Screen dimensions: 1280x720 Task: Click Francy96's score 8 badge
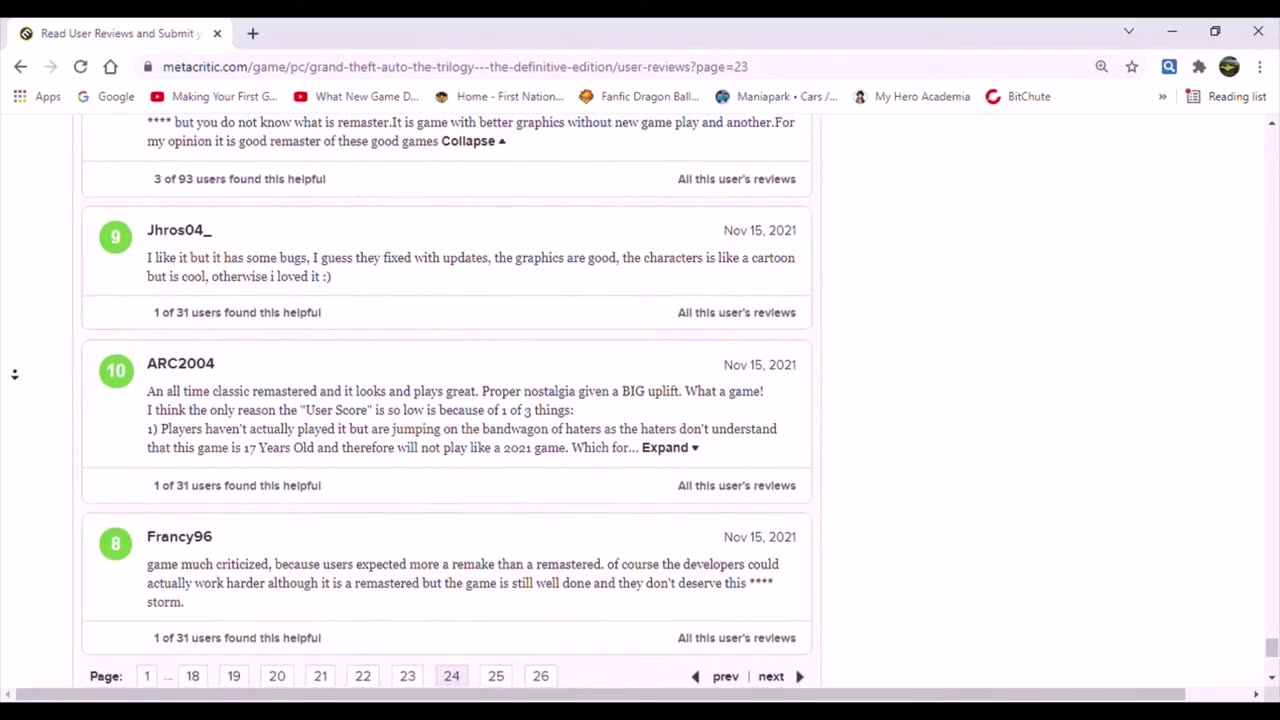(116, 544)
